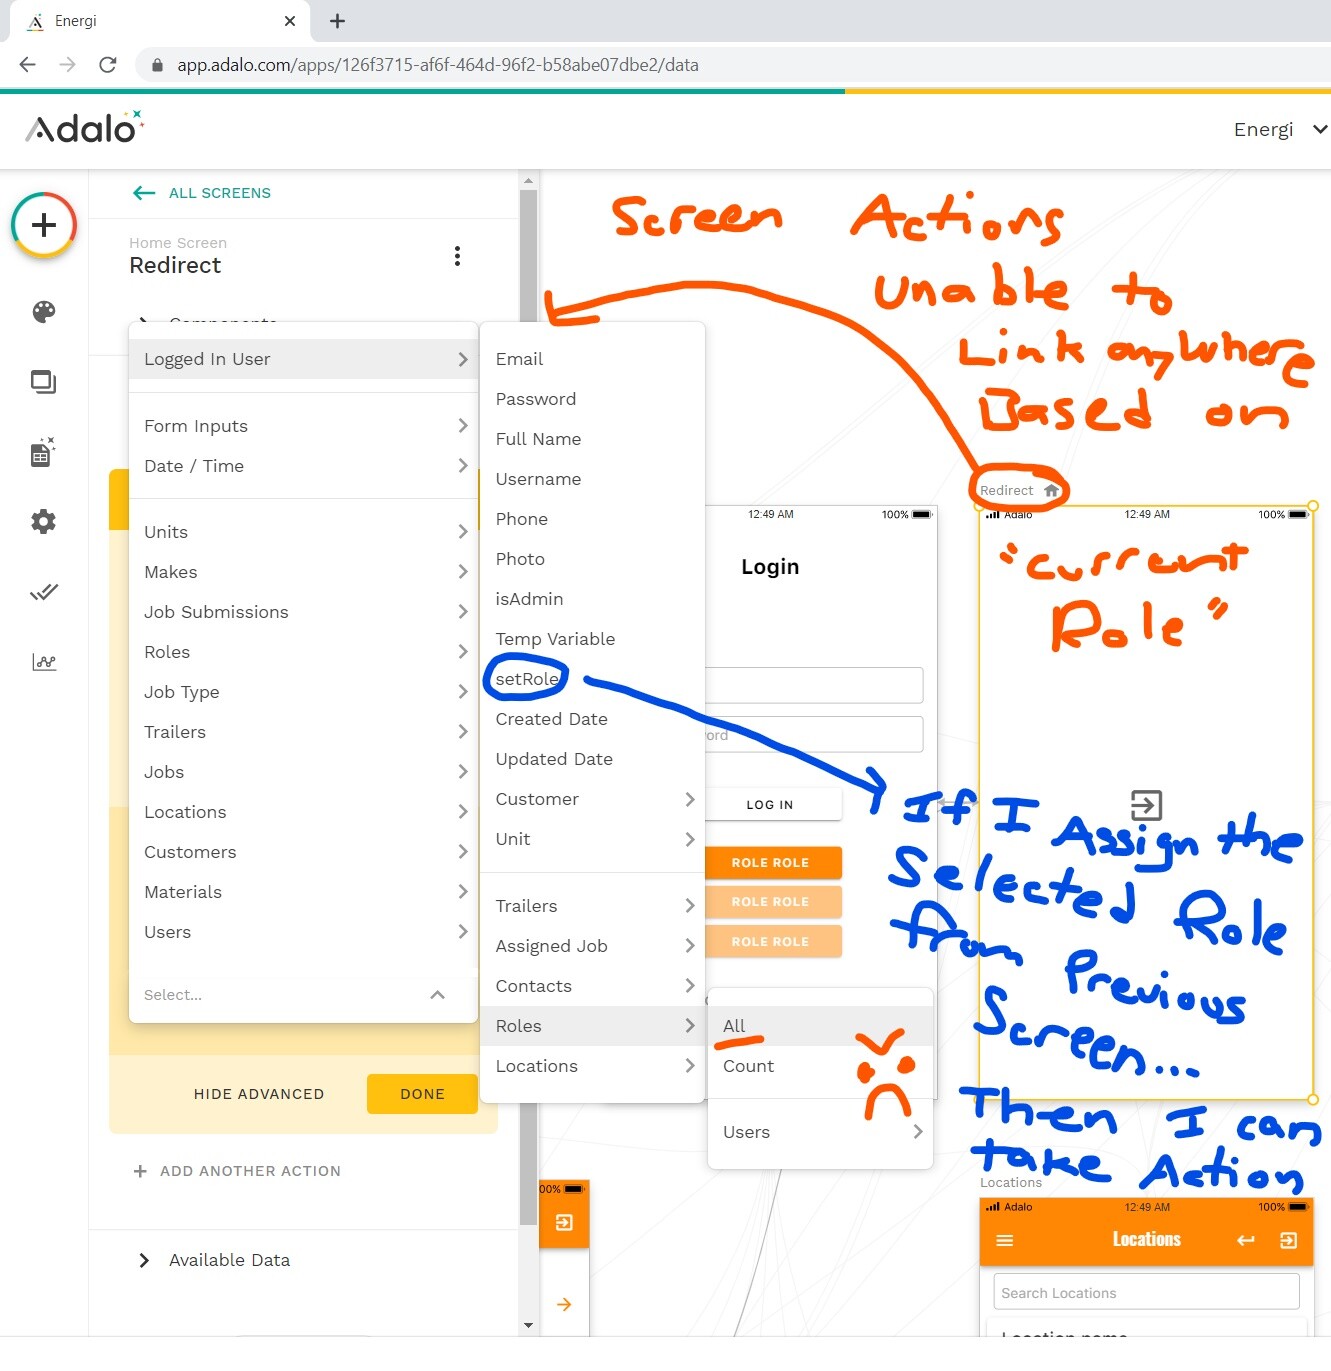Close the Energi browser tab

pyautogui.click(x=290, y=21)
